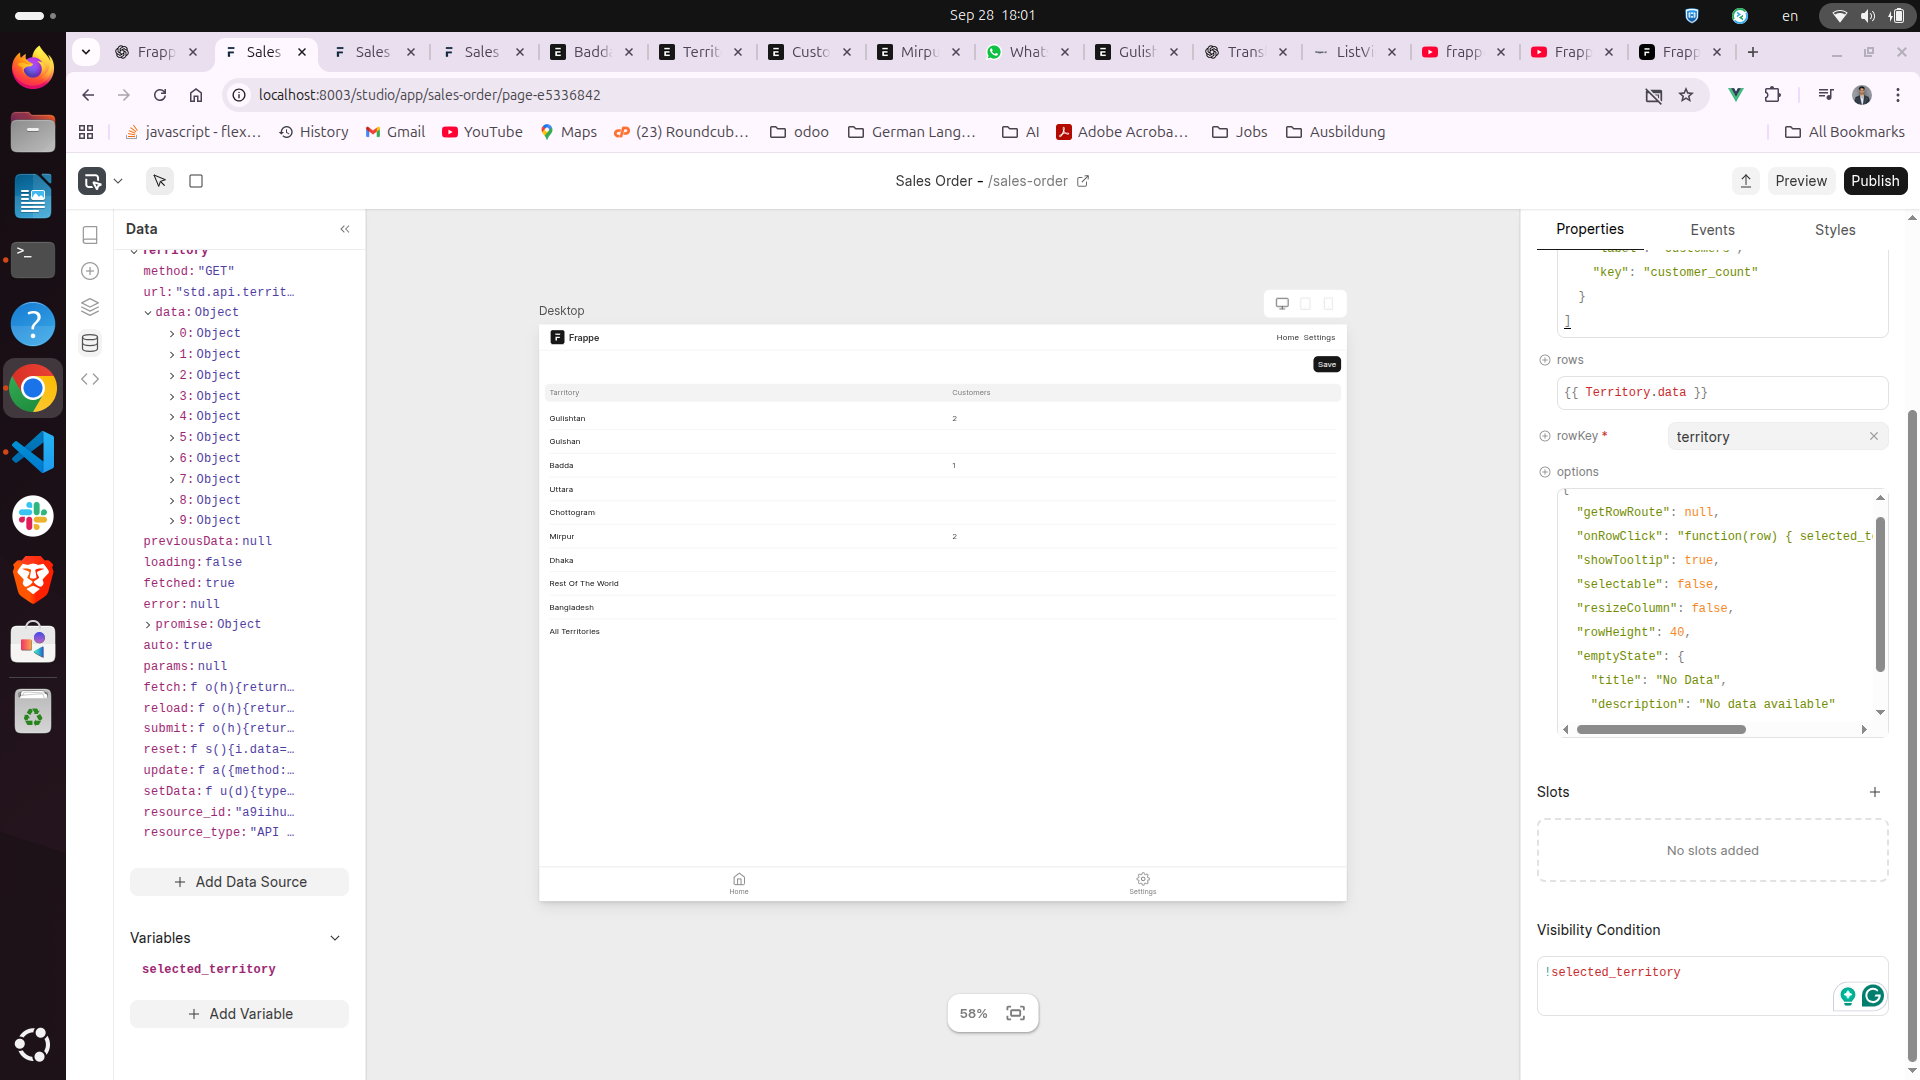Viewport: 1920px width, 1080px height.
Task: Expand the promise: Object node
Action: [148, 624]
